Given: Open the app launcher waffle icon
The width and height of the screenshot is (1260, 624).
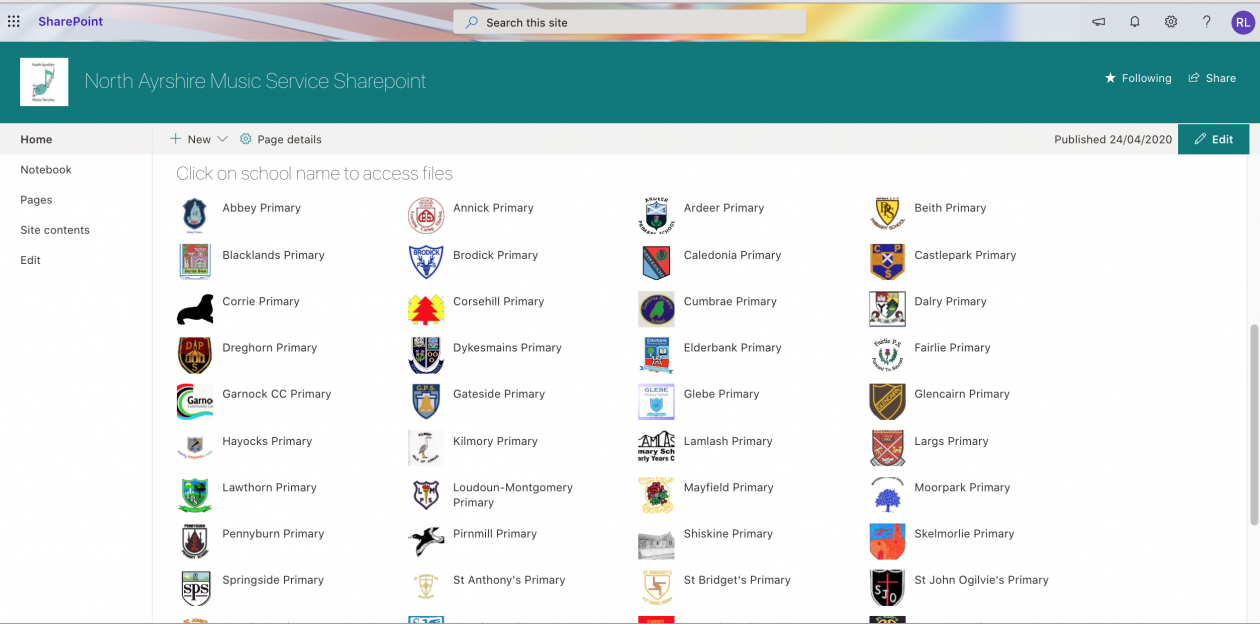Looking at the screenshot, I should (13, 21).
